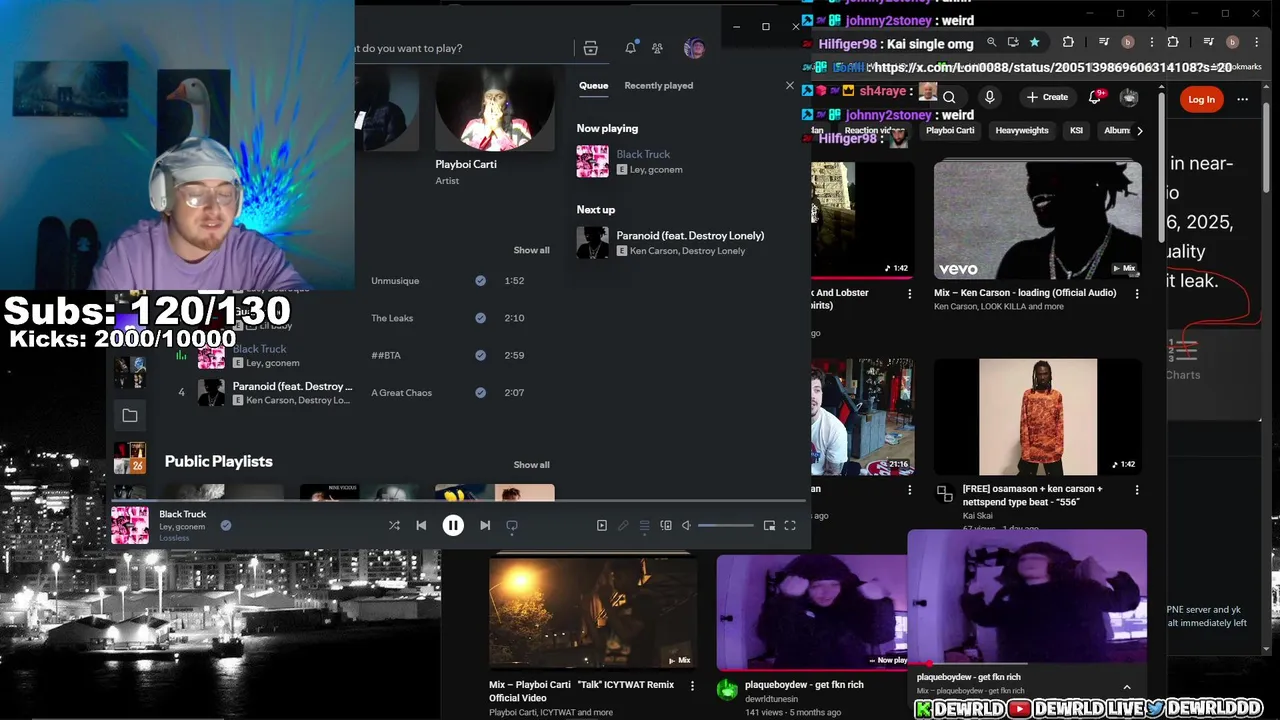Click Show all above track list
Viewport: 1280px width, 720px height.
531,250
